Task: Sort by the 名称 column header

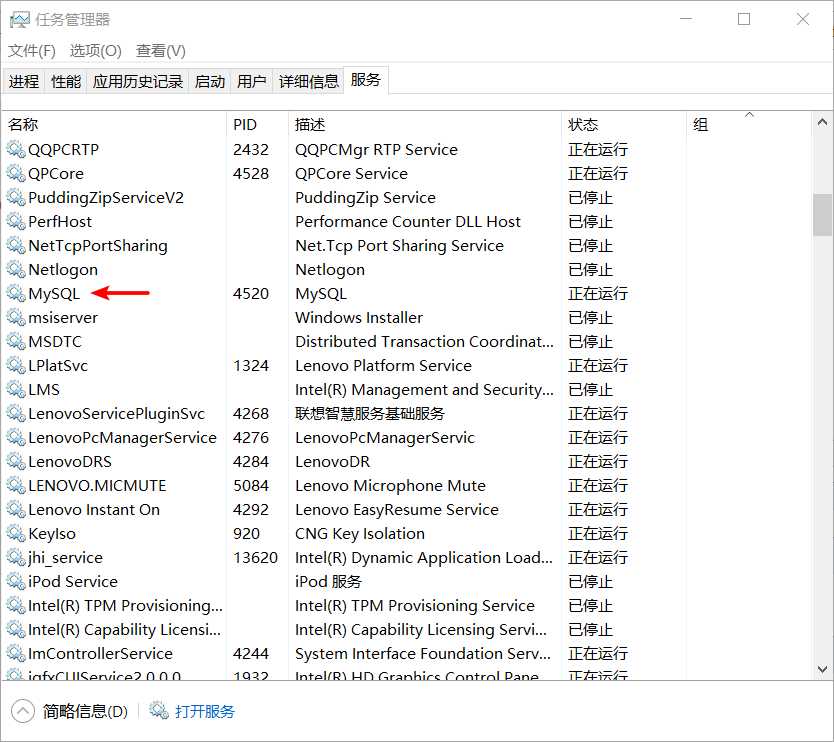Action: tap(115, 124)
